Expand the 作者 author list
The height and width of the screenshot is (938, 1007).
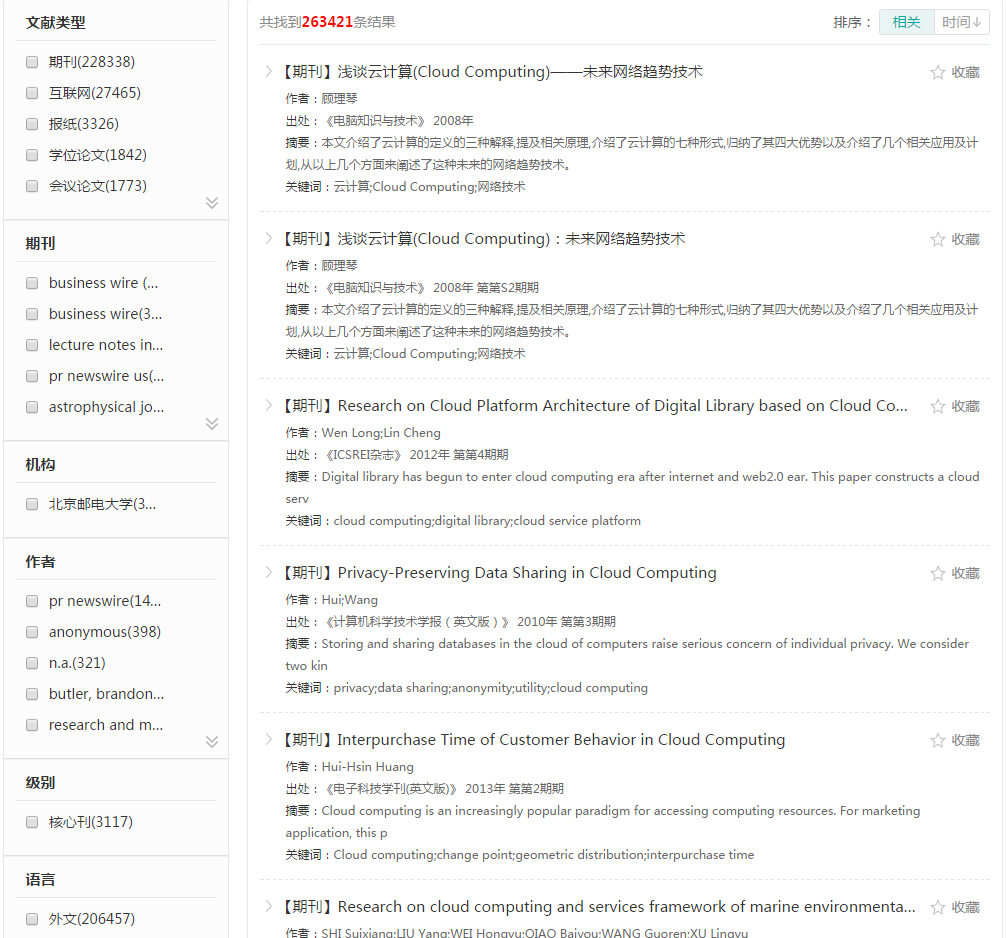coord(212,742)
